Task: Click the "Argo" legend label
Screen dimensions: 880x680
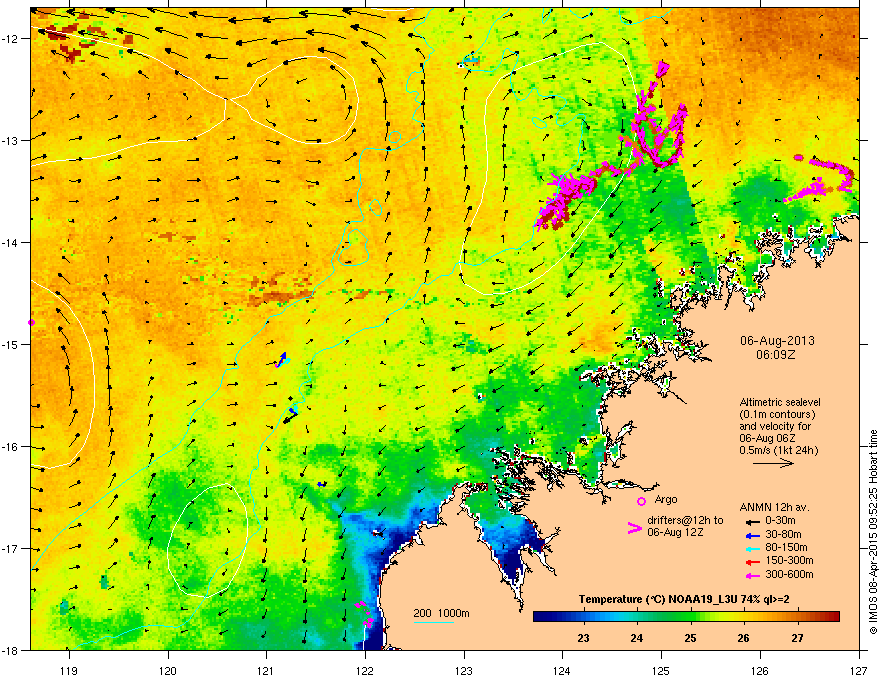Action: pos(666,499)
